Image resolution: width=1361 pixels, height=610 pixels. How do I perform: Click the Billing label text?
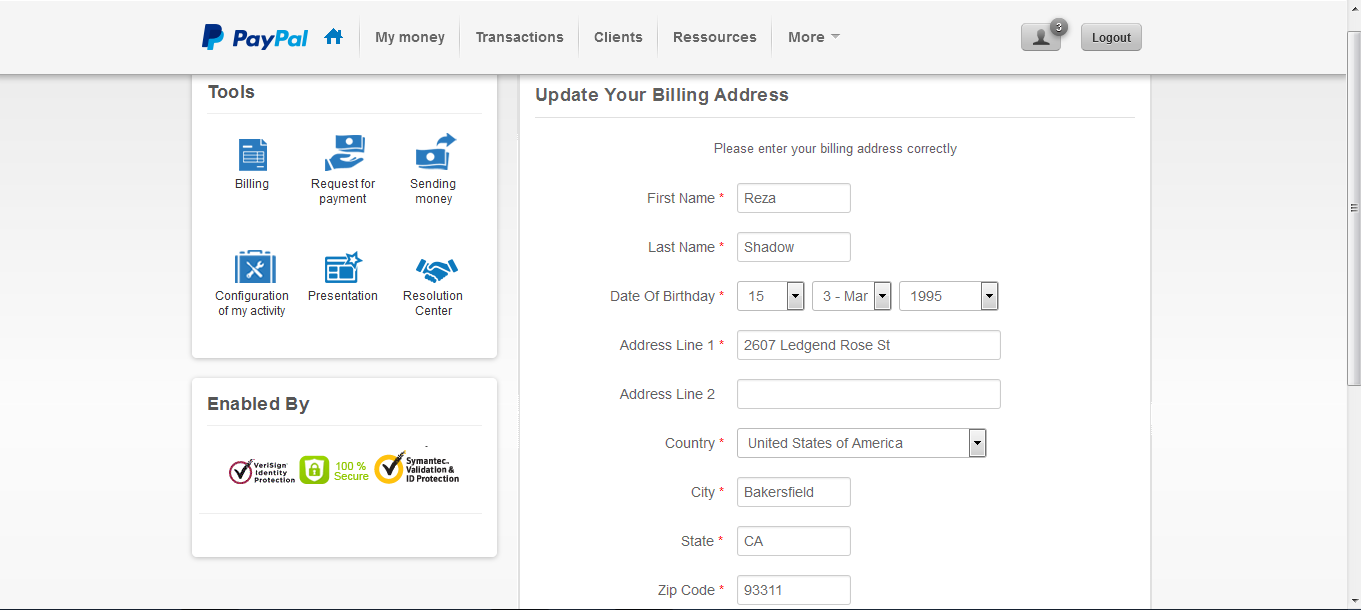tap(252, 184)
